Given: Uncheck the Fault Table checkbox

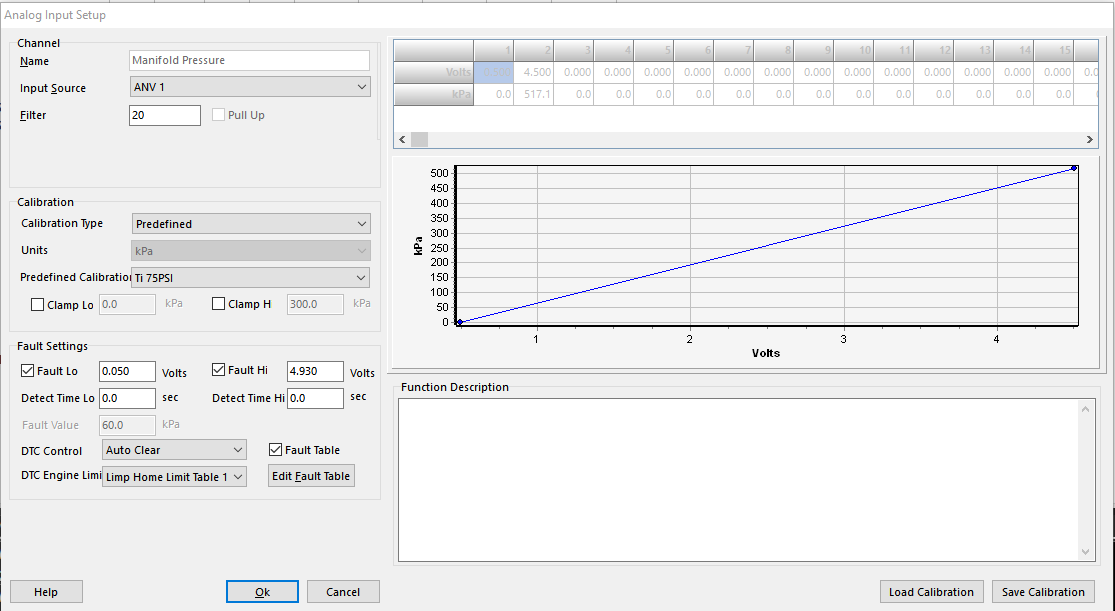Looking at the screenshot, I should point(276,450).
